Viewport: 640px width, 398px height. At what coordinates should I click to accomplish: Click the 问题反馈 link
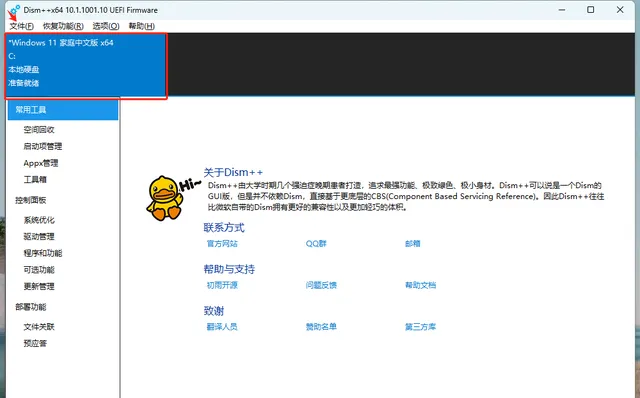(x=321, y=285)
